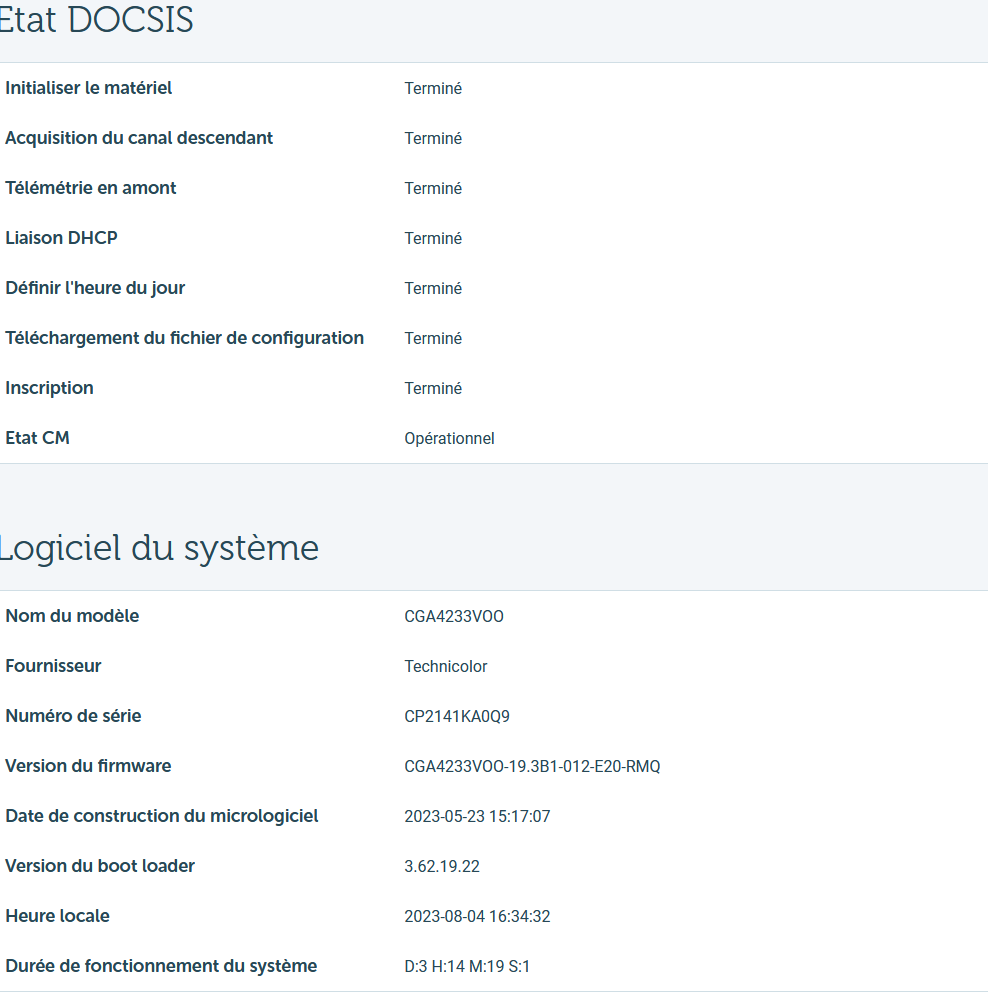The image size is (988, 992).
Task: Click the vendor value 'Technicolor'
Action: pyautogui.click(x=446, y=666)
